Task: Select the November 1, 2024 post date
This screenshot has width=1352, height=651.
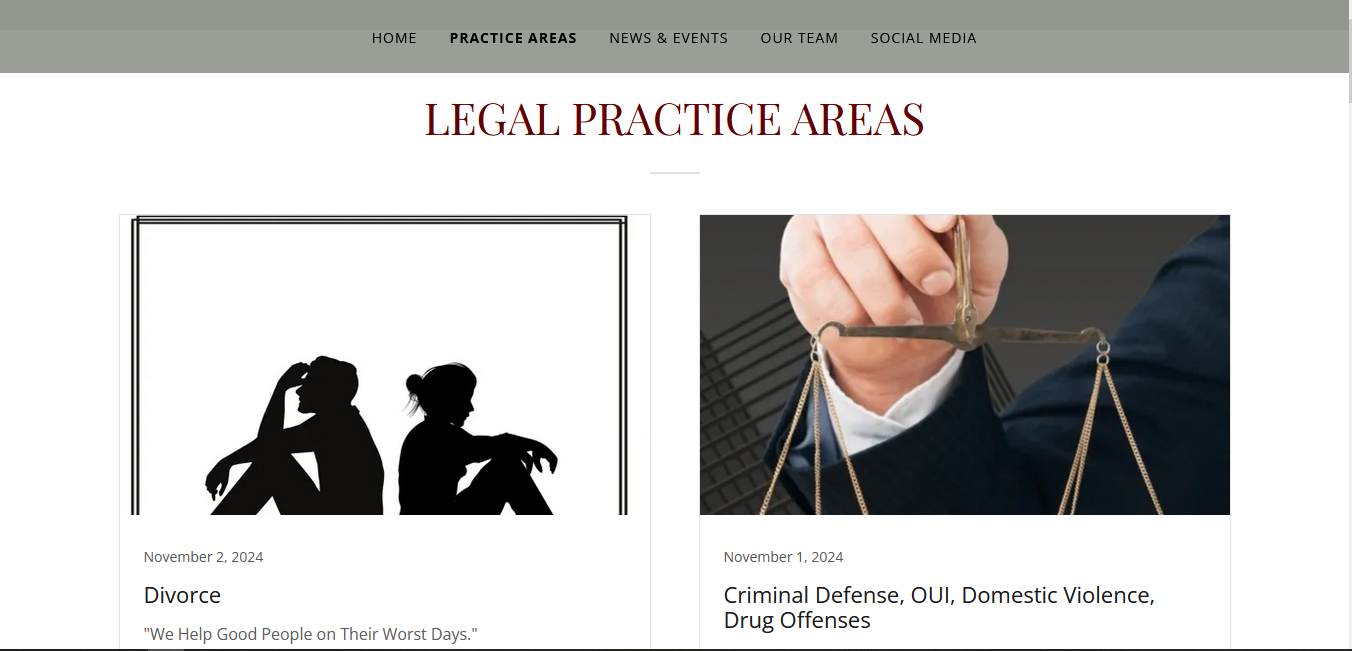Action: pyautogui.click(x=783, y=557)
